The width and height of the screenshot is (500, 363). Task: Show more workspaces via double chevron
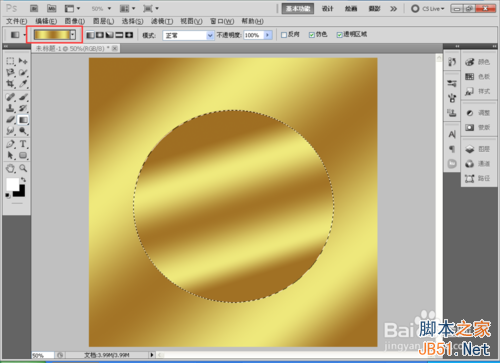(x=394, y=9)
